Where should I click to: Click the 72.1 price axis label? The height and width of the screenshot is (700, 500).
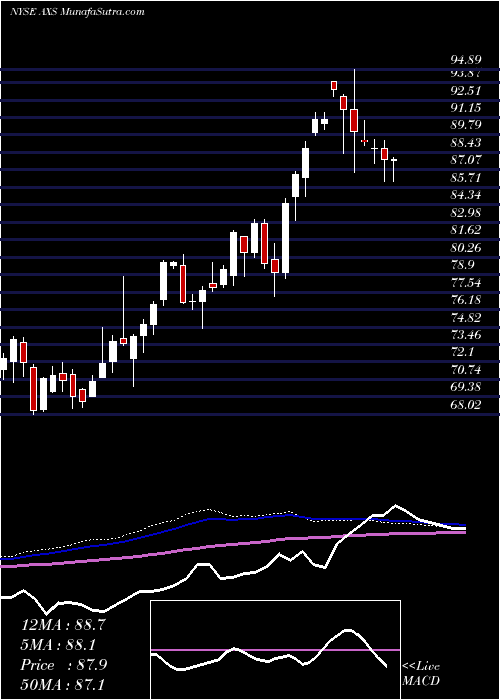(463, 352)
